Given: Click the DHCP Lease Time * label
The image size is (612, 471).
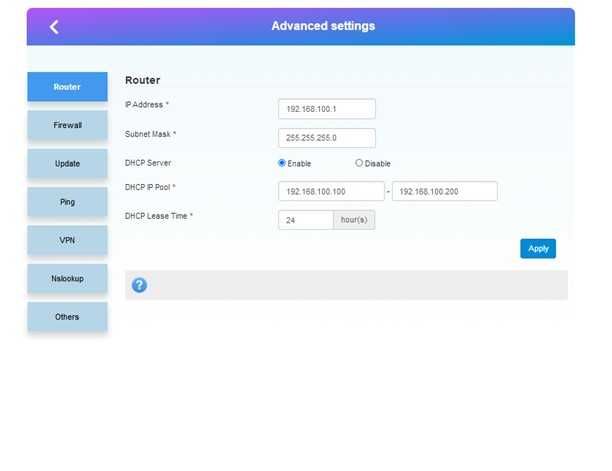Looking at the screenshot, I should pyautogui.click(x=159, y=216).
